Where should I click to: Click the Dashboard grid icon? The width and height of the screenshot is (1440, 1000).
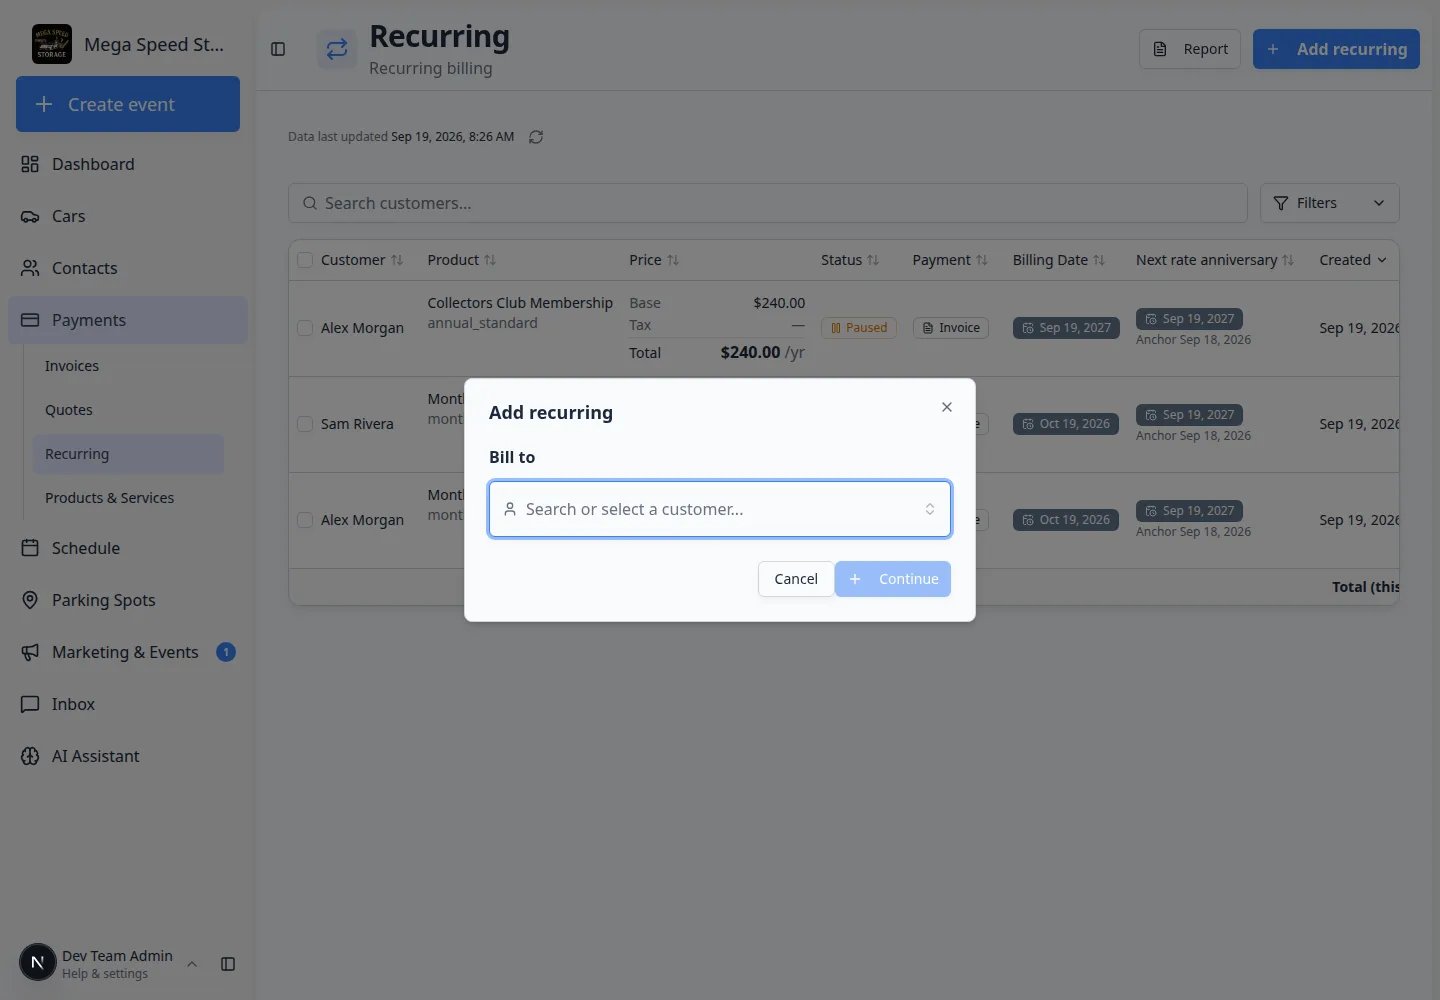[30, 164]
